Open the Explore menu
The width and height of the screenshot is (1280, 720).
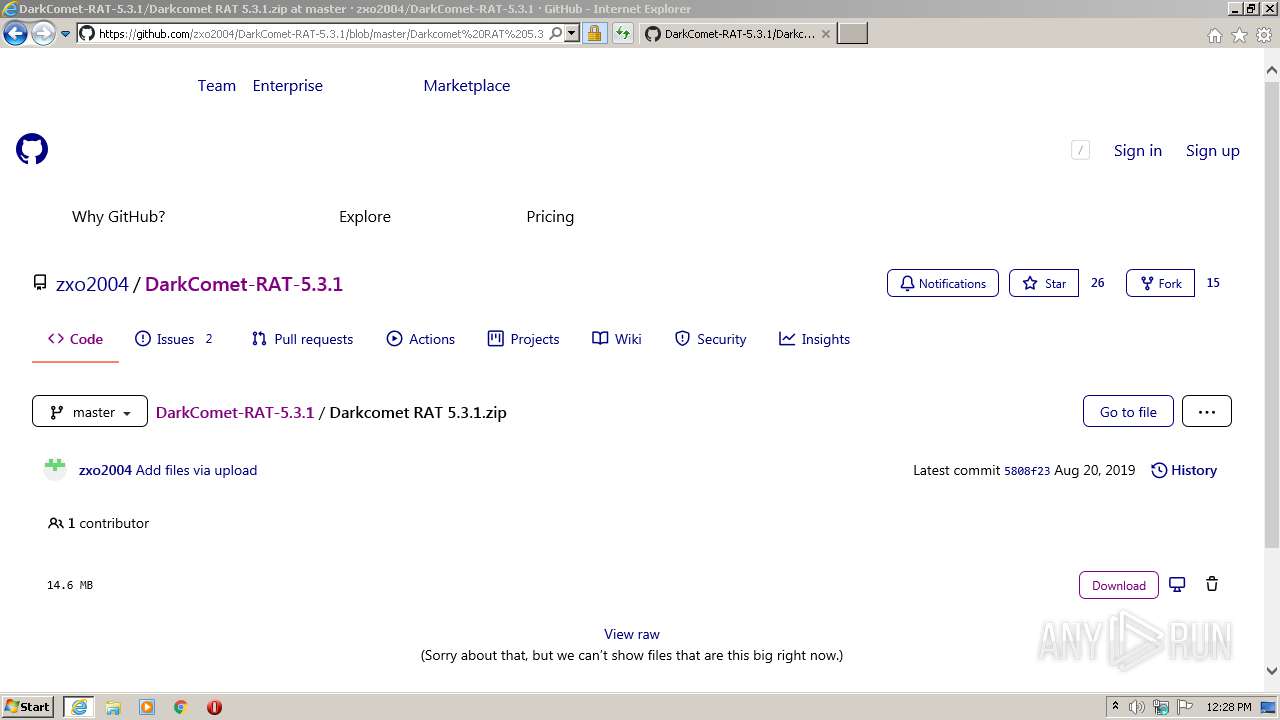(365, 216)
